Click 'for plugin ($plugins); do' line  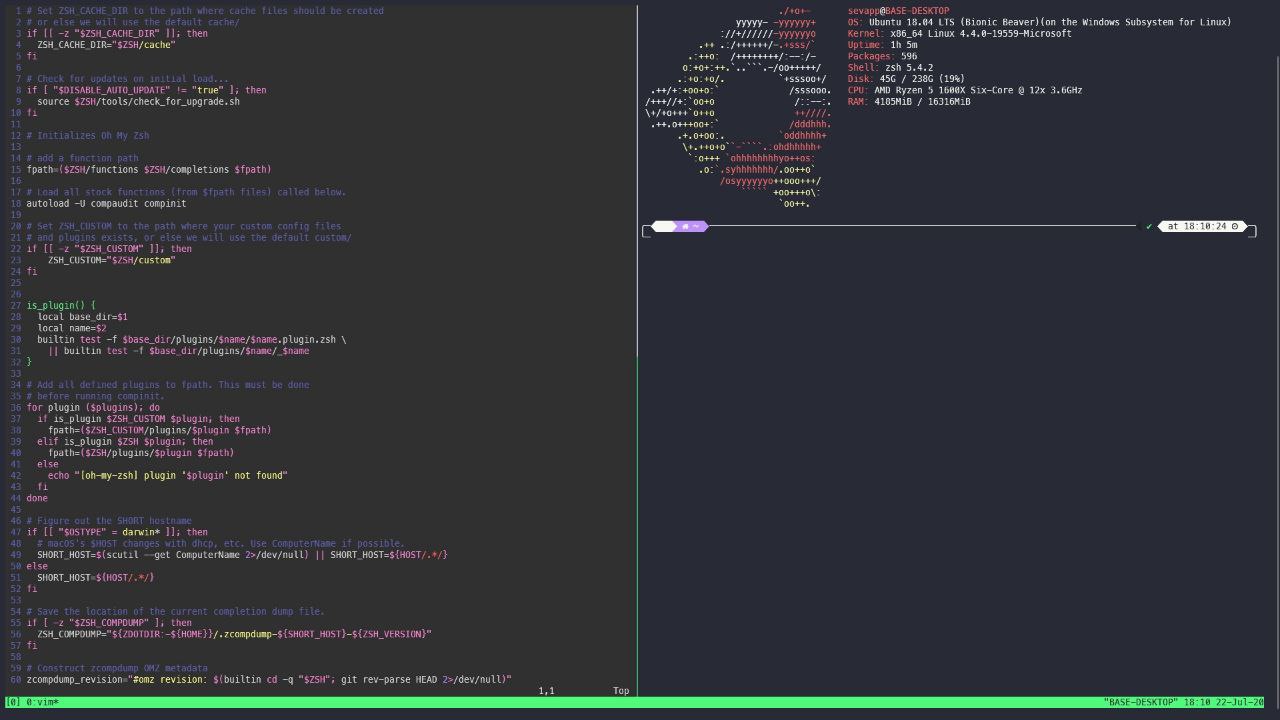tap(93, 408)
